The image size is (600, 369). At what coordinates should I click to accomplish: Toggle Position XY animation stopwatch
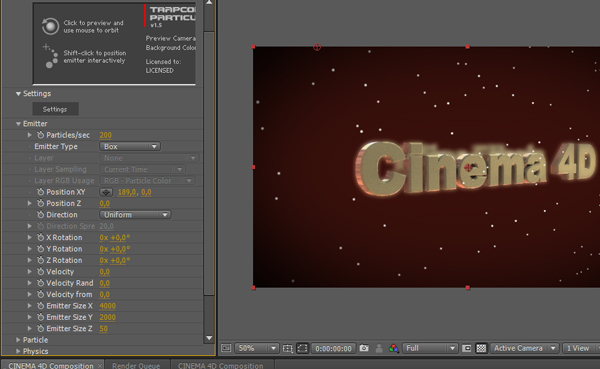[41, 192]
